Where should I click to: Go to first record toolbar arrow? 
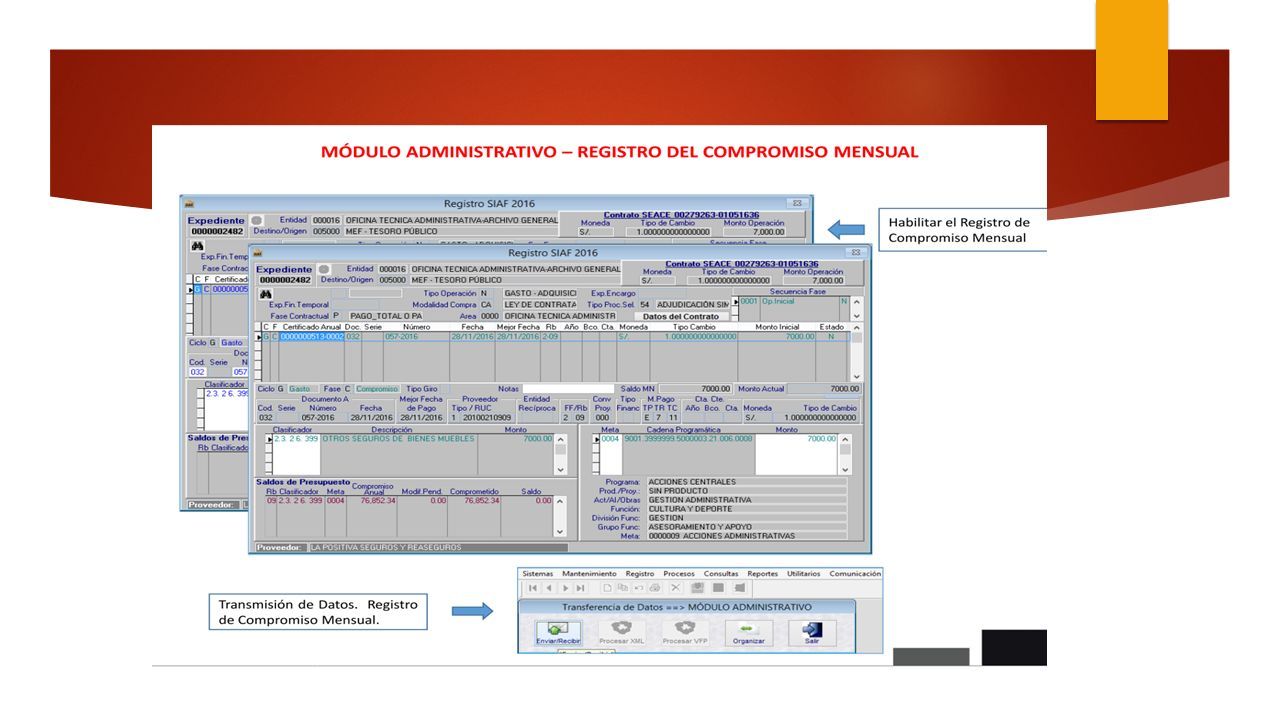coord(533,588)
